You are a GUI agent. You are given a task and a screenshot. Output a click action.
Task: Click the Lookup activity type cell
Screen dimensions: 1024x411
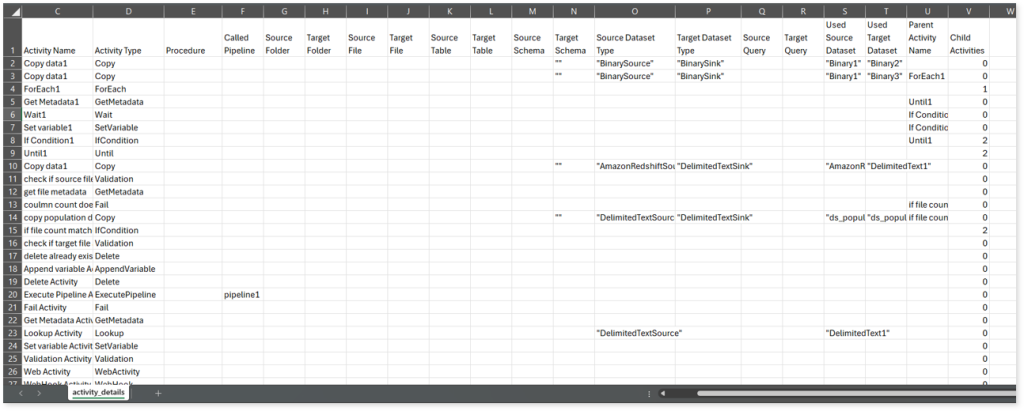127,332
